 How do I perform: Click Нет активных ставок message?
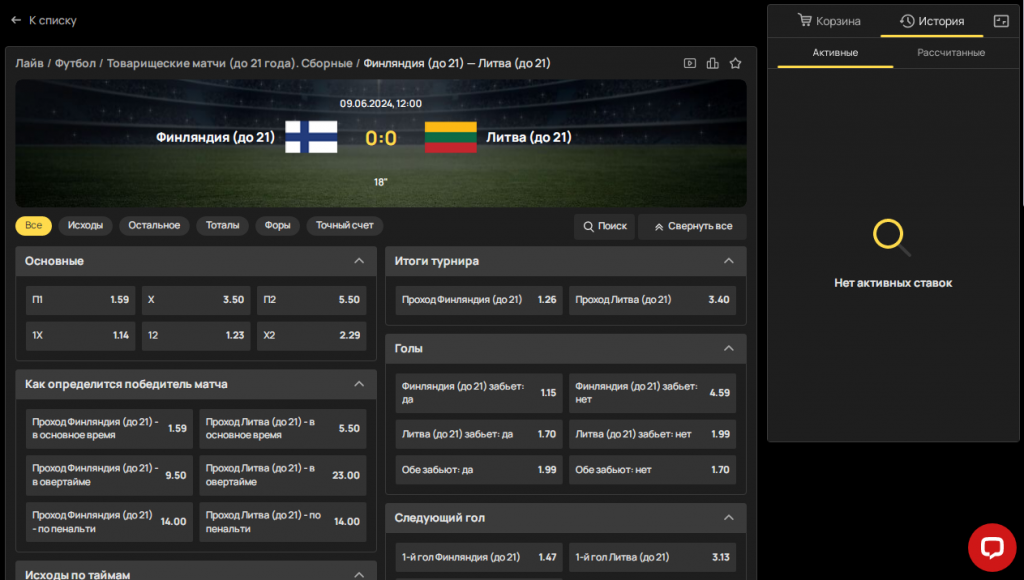pos(893,283)
